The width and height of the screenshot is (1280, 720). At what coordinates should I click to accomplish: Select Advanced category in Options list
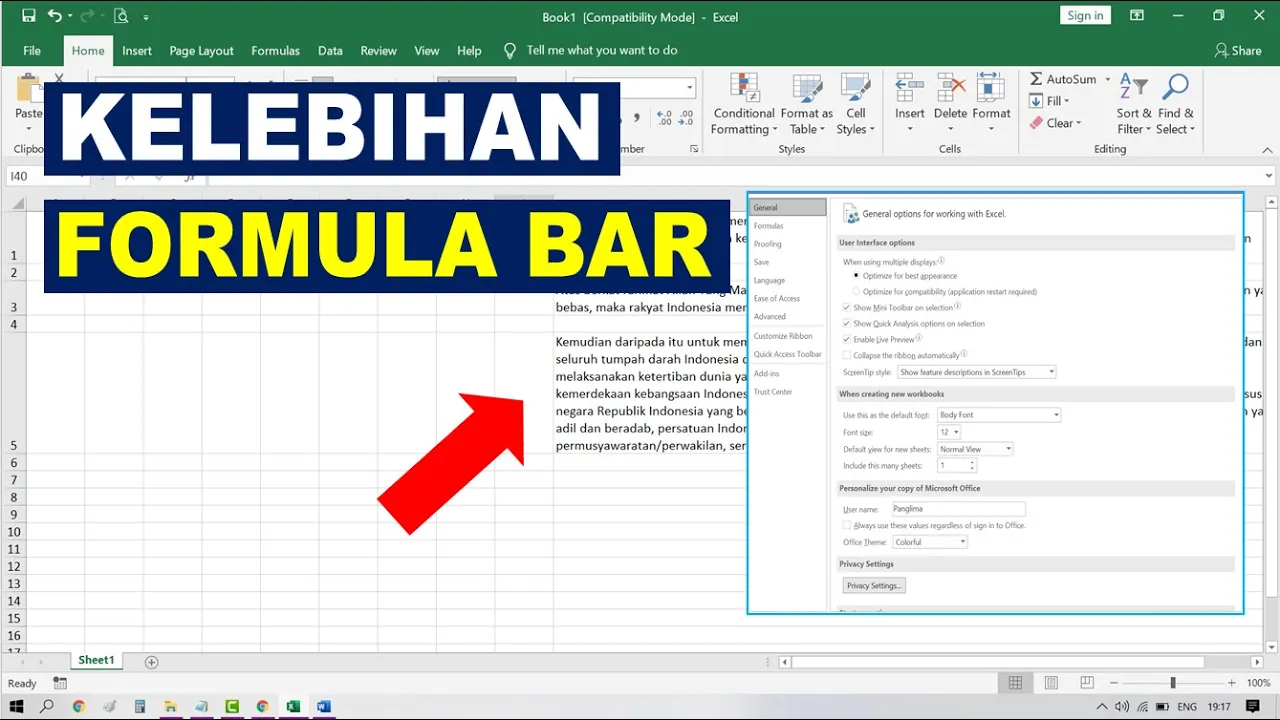click(x=769, y=316)
